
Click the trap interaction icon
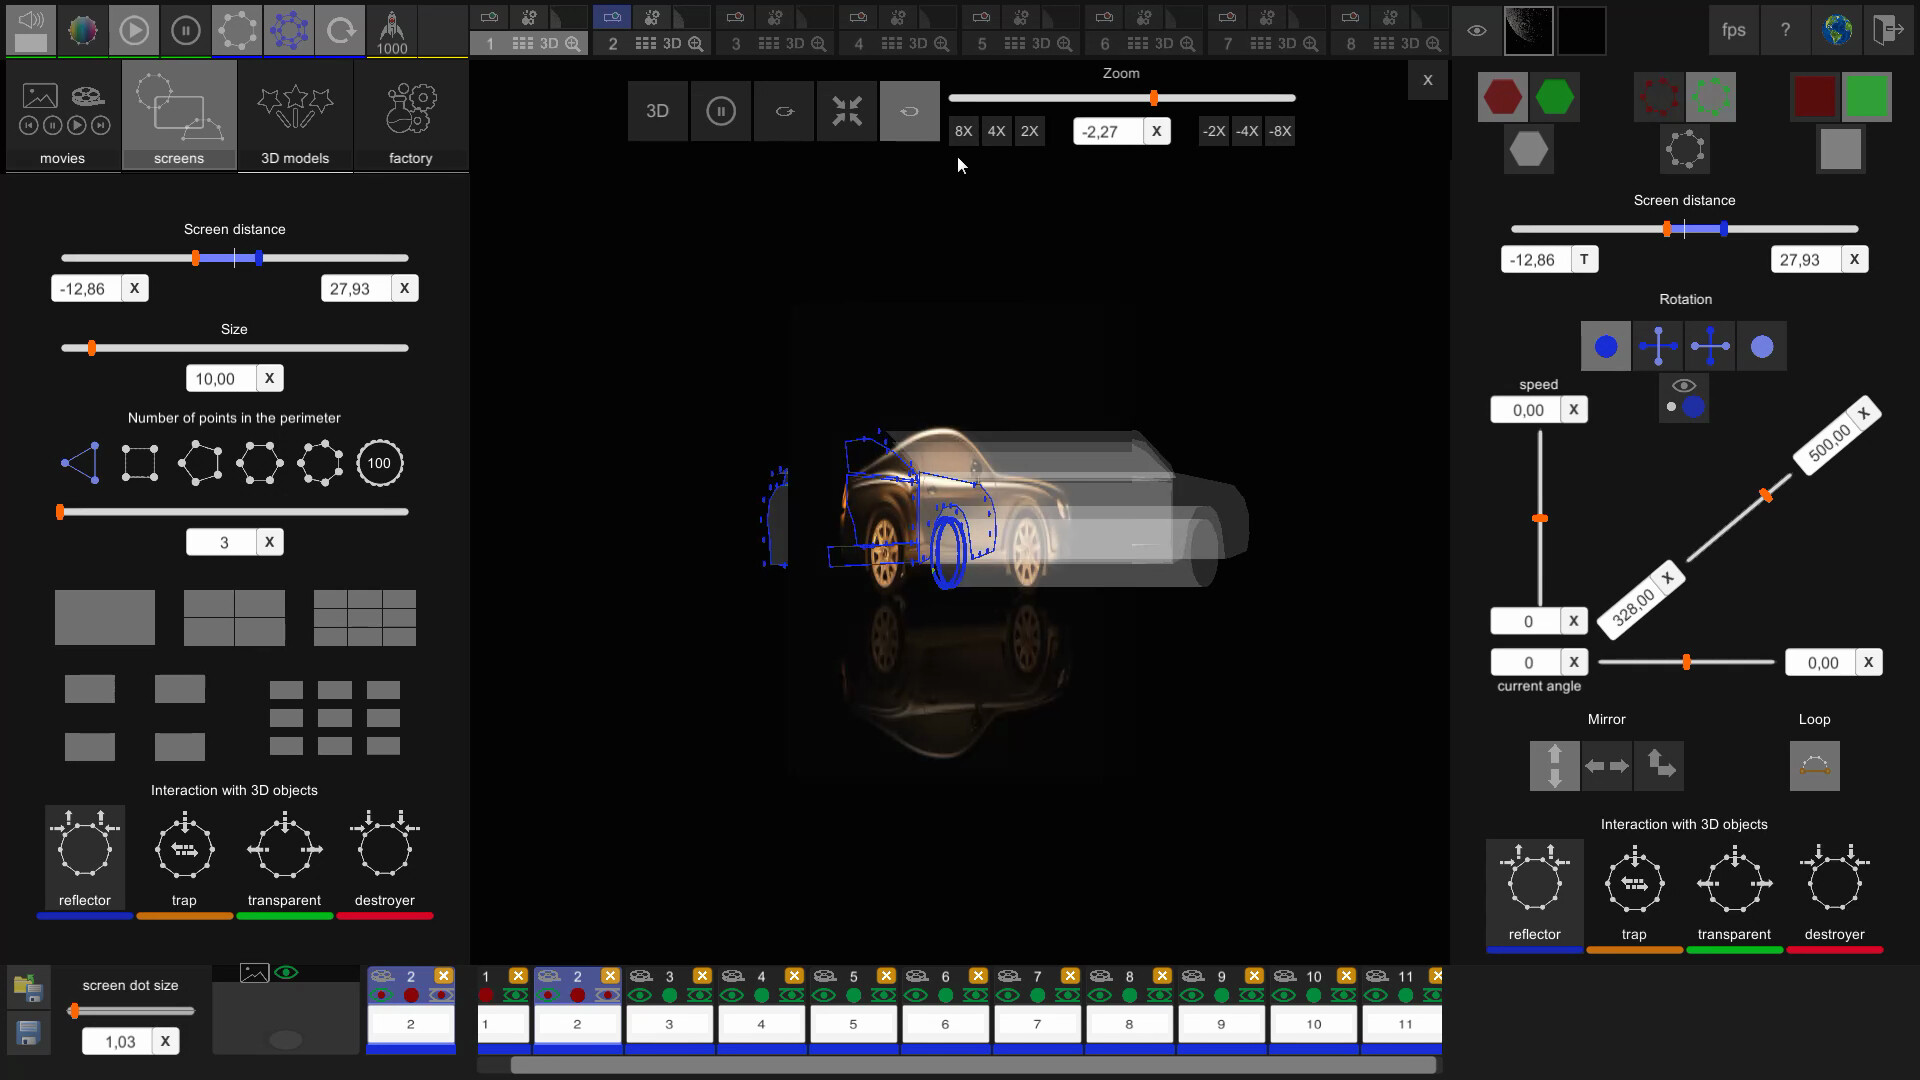point(184,850)
